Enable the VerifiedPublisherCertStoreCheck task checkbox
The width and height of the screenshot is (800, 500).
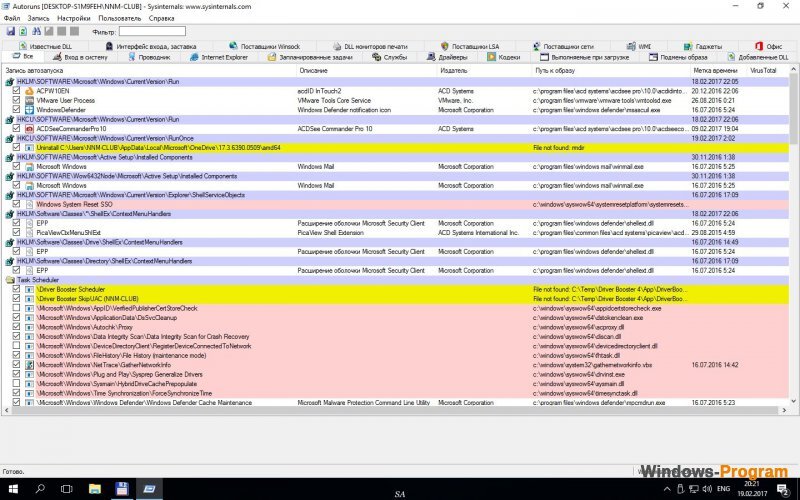tap(16, 308)
